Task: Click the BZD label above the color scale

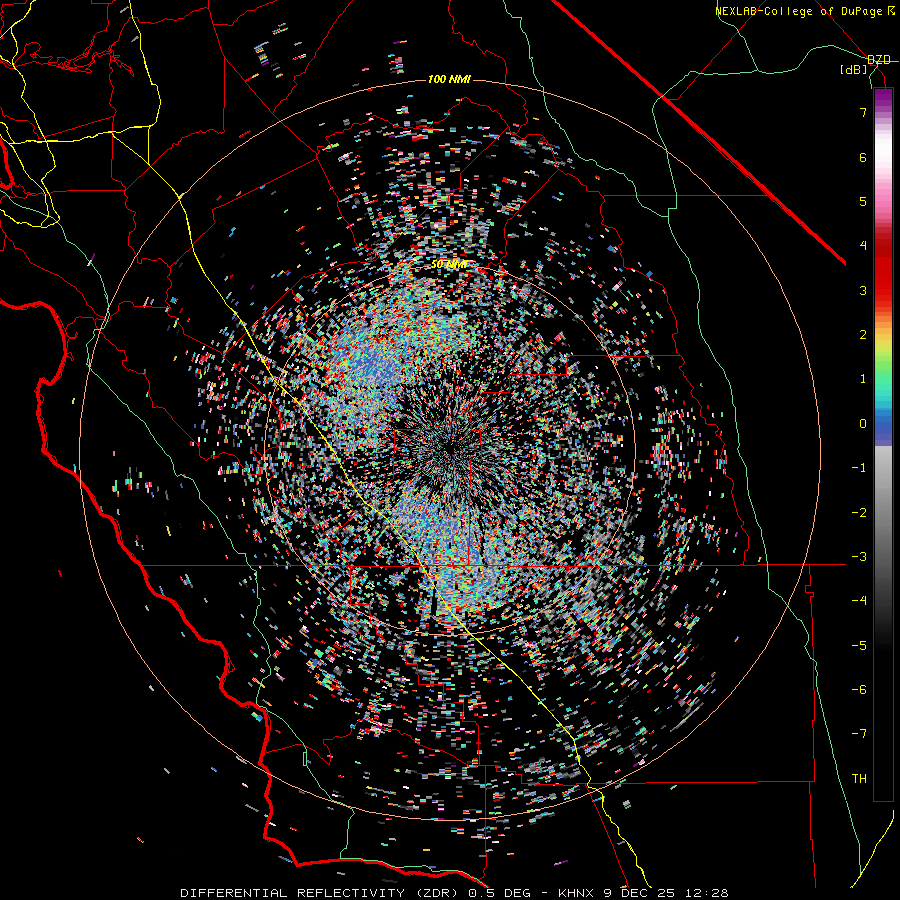Action: [x=879, y=60]
